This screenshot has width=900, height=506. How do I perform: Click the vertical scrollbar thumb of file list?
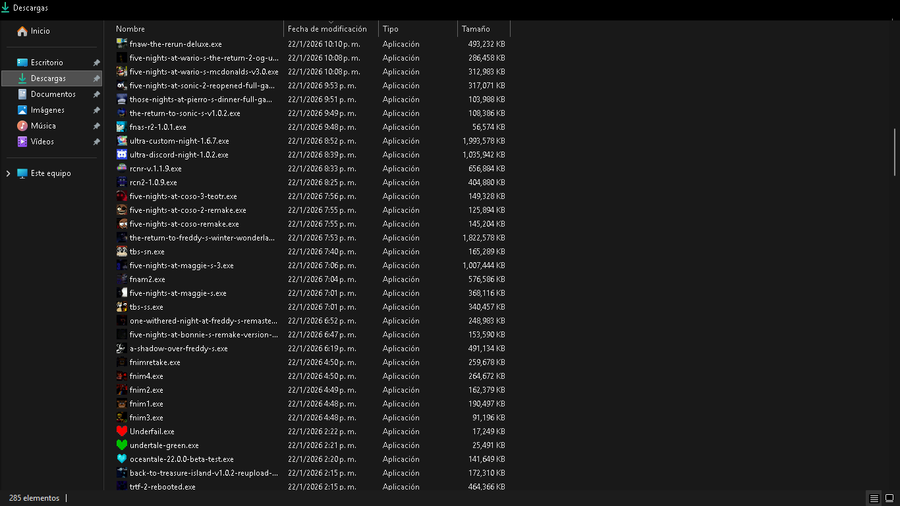(894, 152)
